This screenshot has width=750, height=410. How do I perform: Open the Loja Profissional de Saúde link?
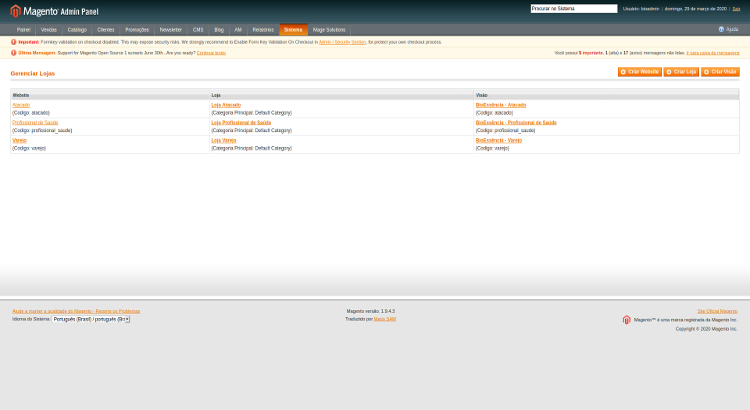(241, 123)
